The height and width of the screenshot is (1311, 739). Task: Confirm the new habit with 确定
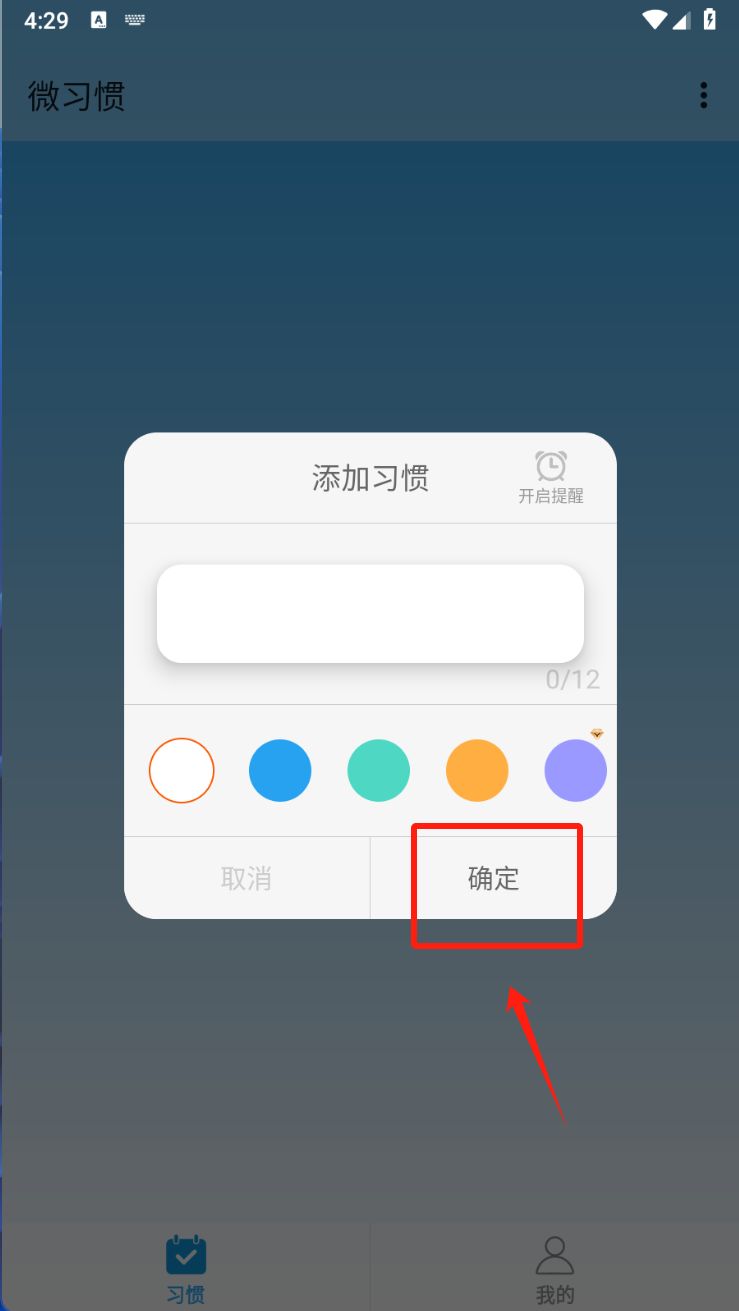[494, 878]
